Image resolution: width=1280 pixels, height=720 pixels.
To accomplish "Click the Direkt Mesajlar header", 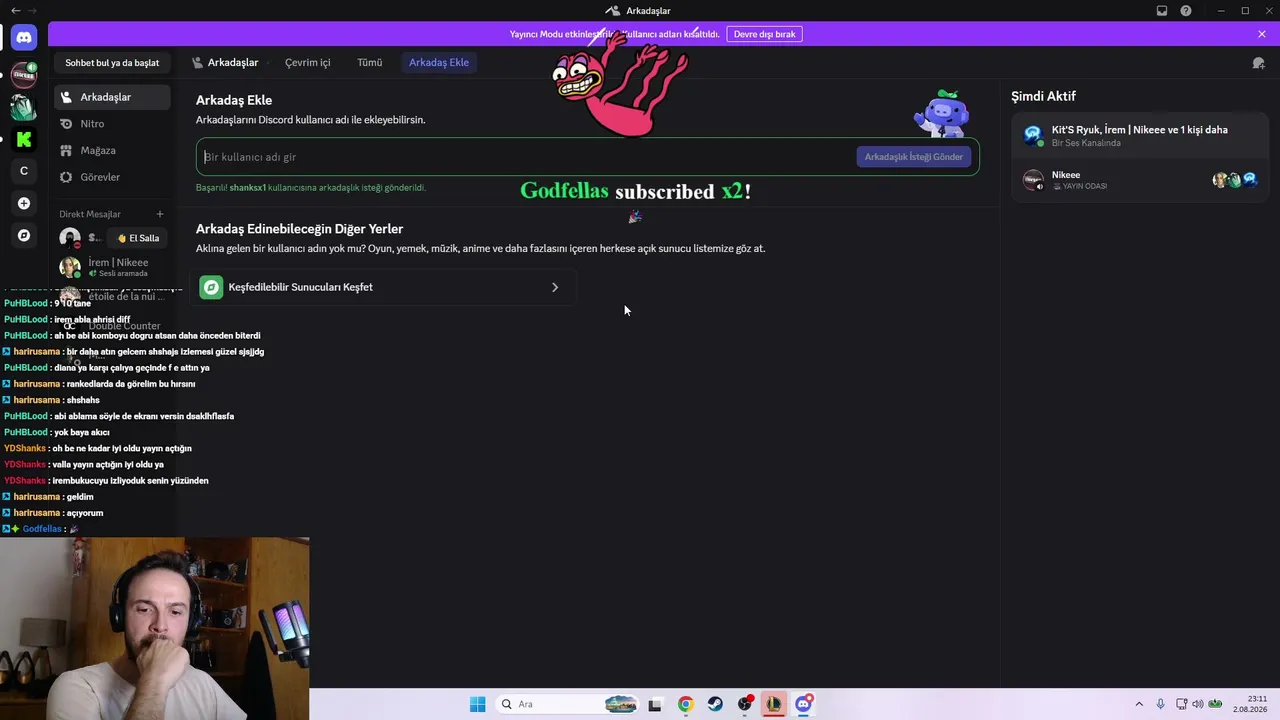I will coord(90,214).
